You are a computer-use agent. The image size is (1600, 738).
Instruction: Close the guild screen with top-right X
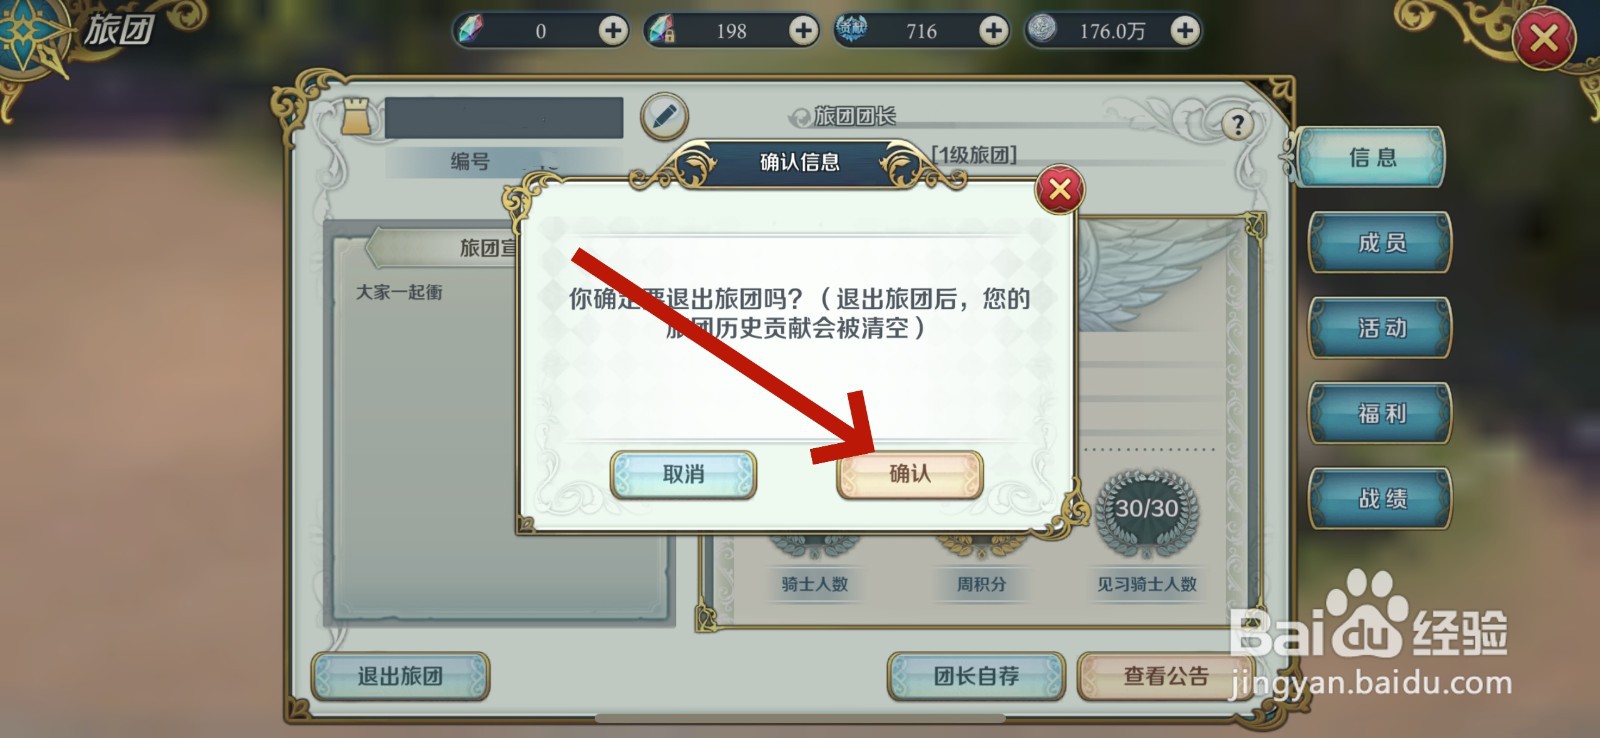1544,40
